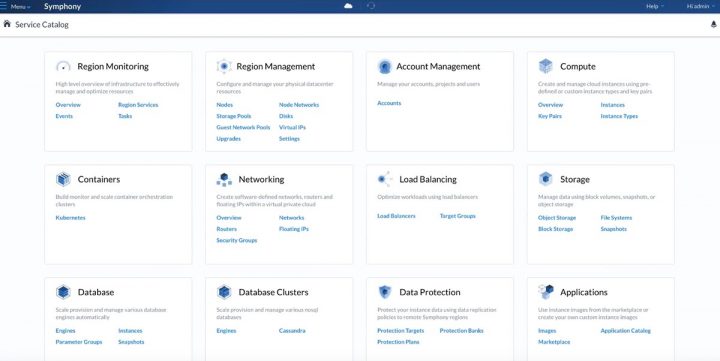Click the Networking icon

[224, 180]
